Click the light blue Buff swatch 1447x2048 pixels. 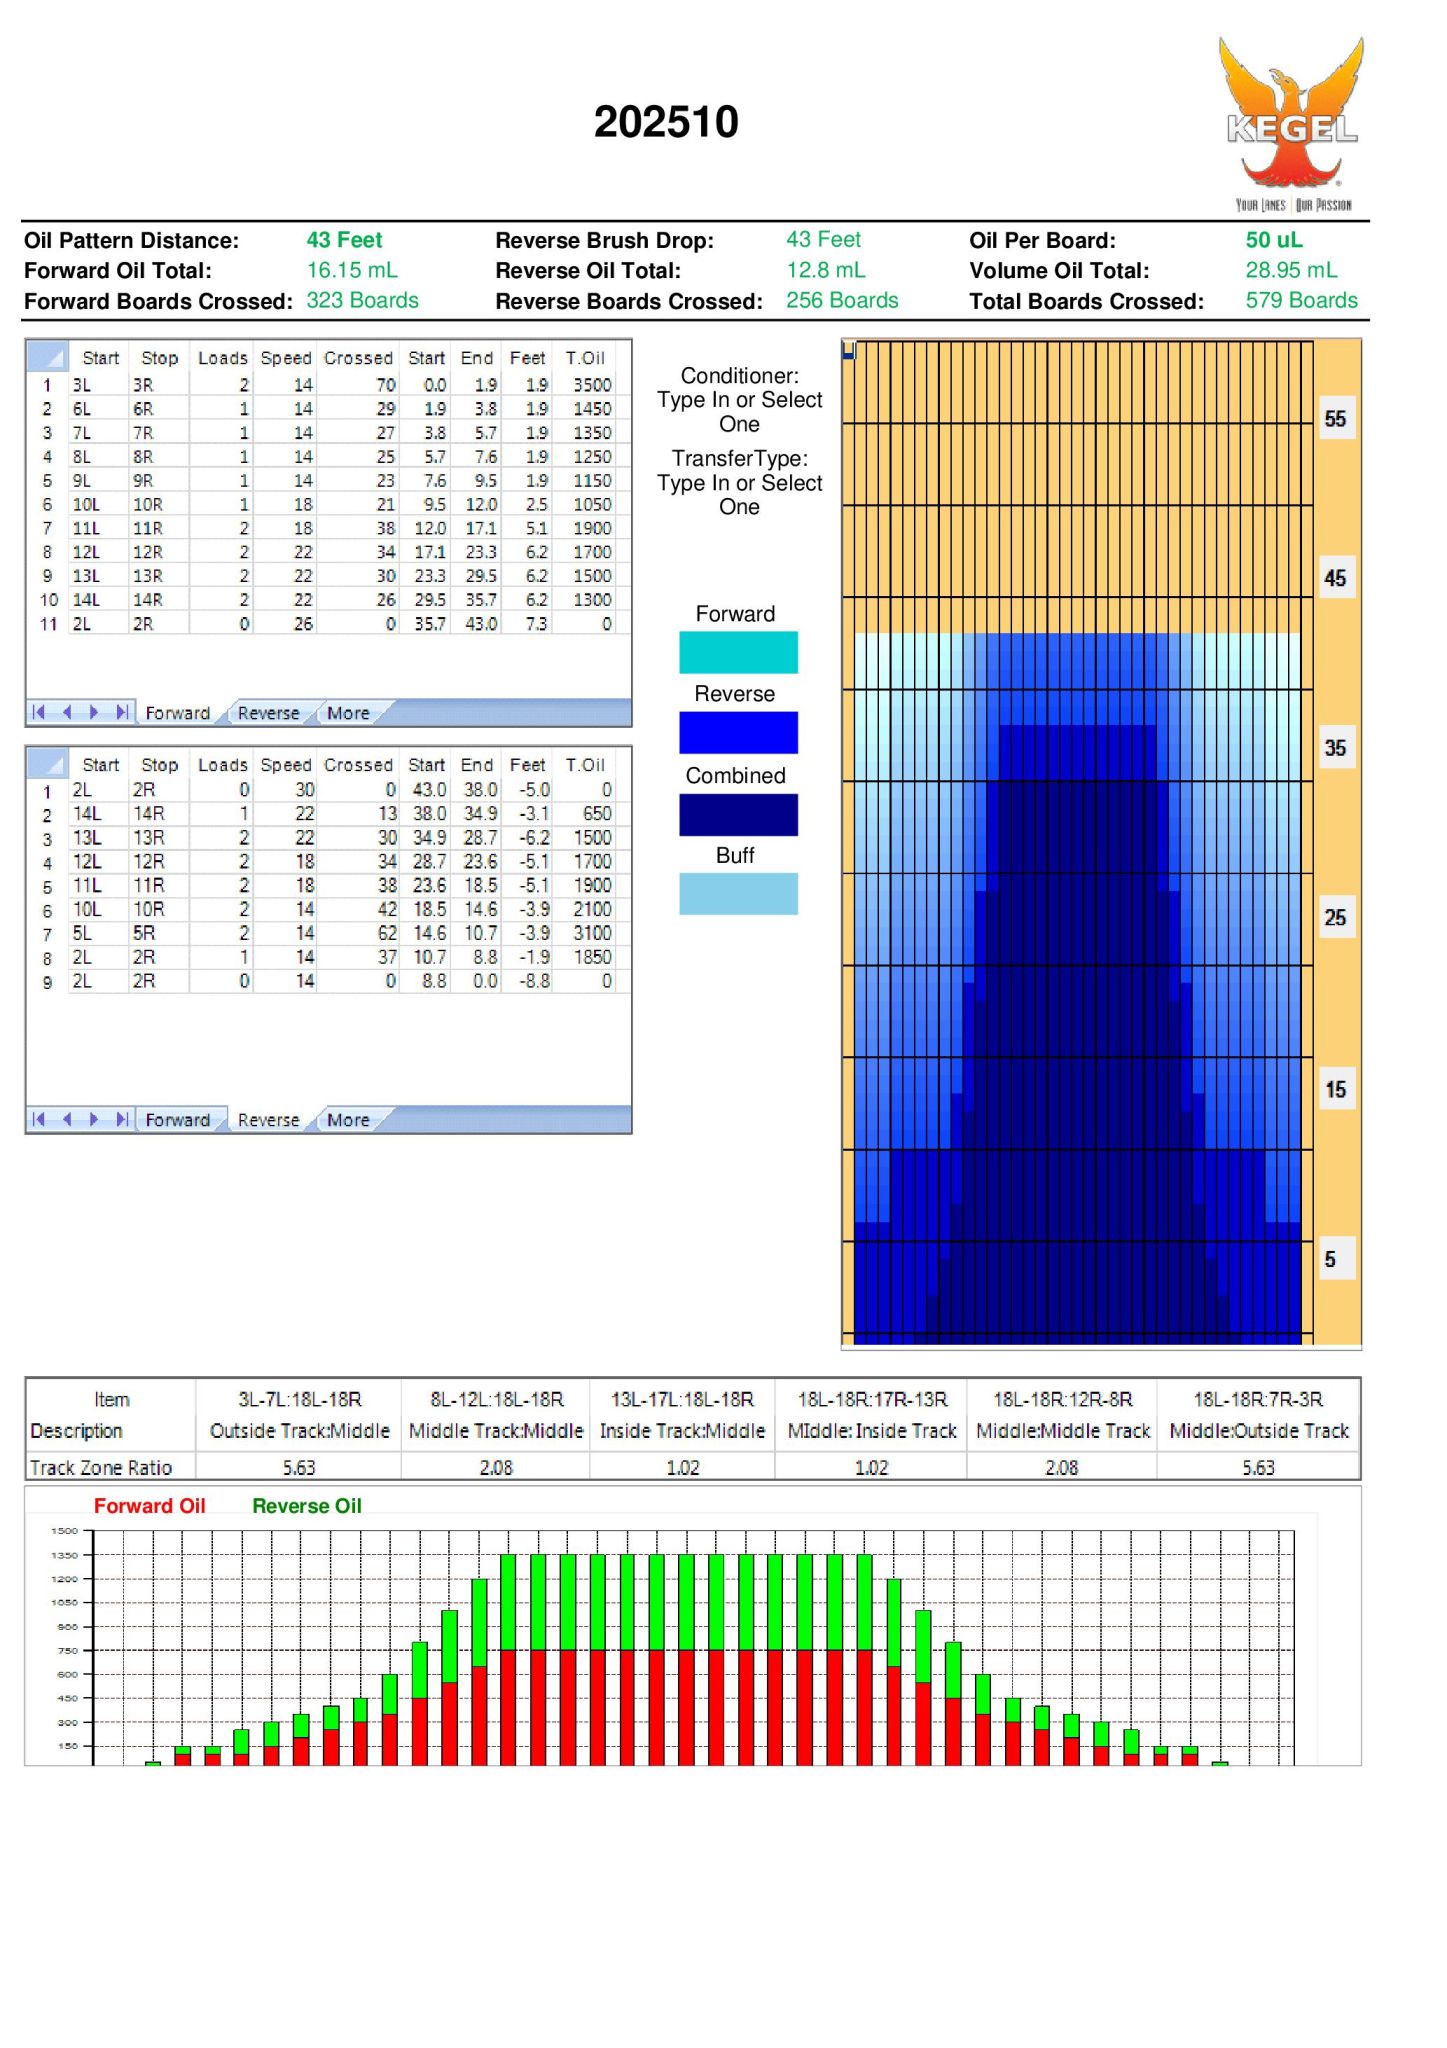click(738, 894)
